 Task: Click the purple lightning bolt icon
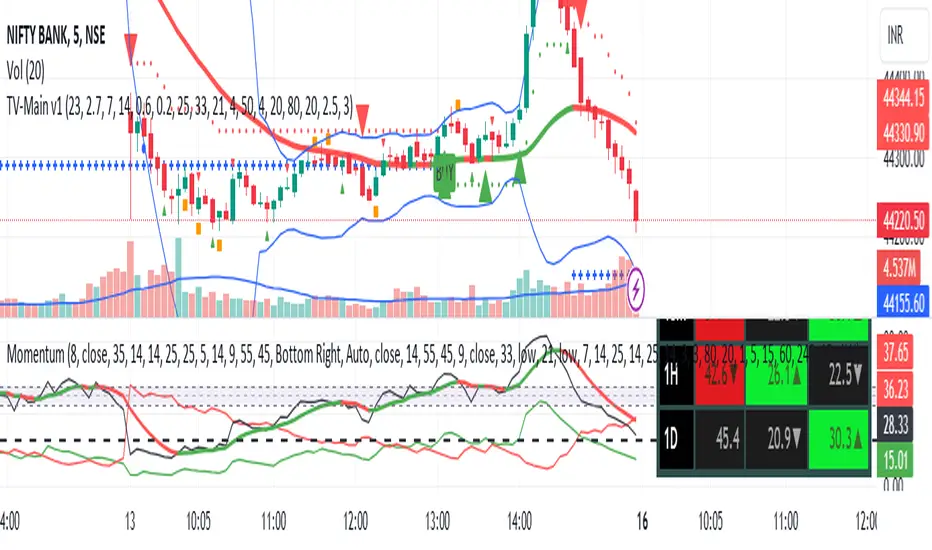[636, 290]
